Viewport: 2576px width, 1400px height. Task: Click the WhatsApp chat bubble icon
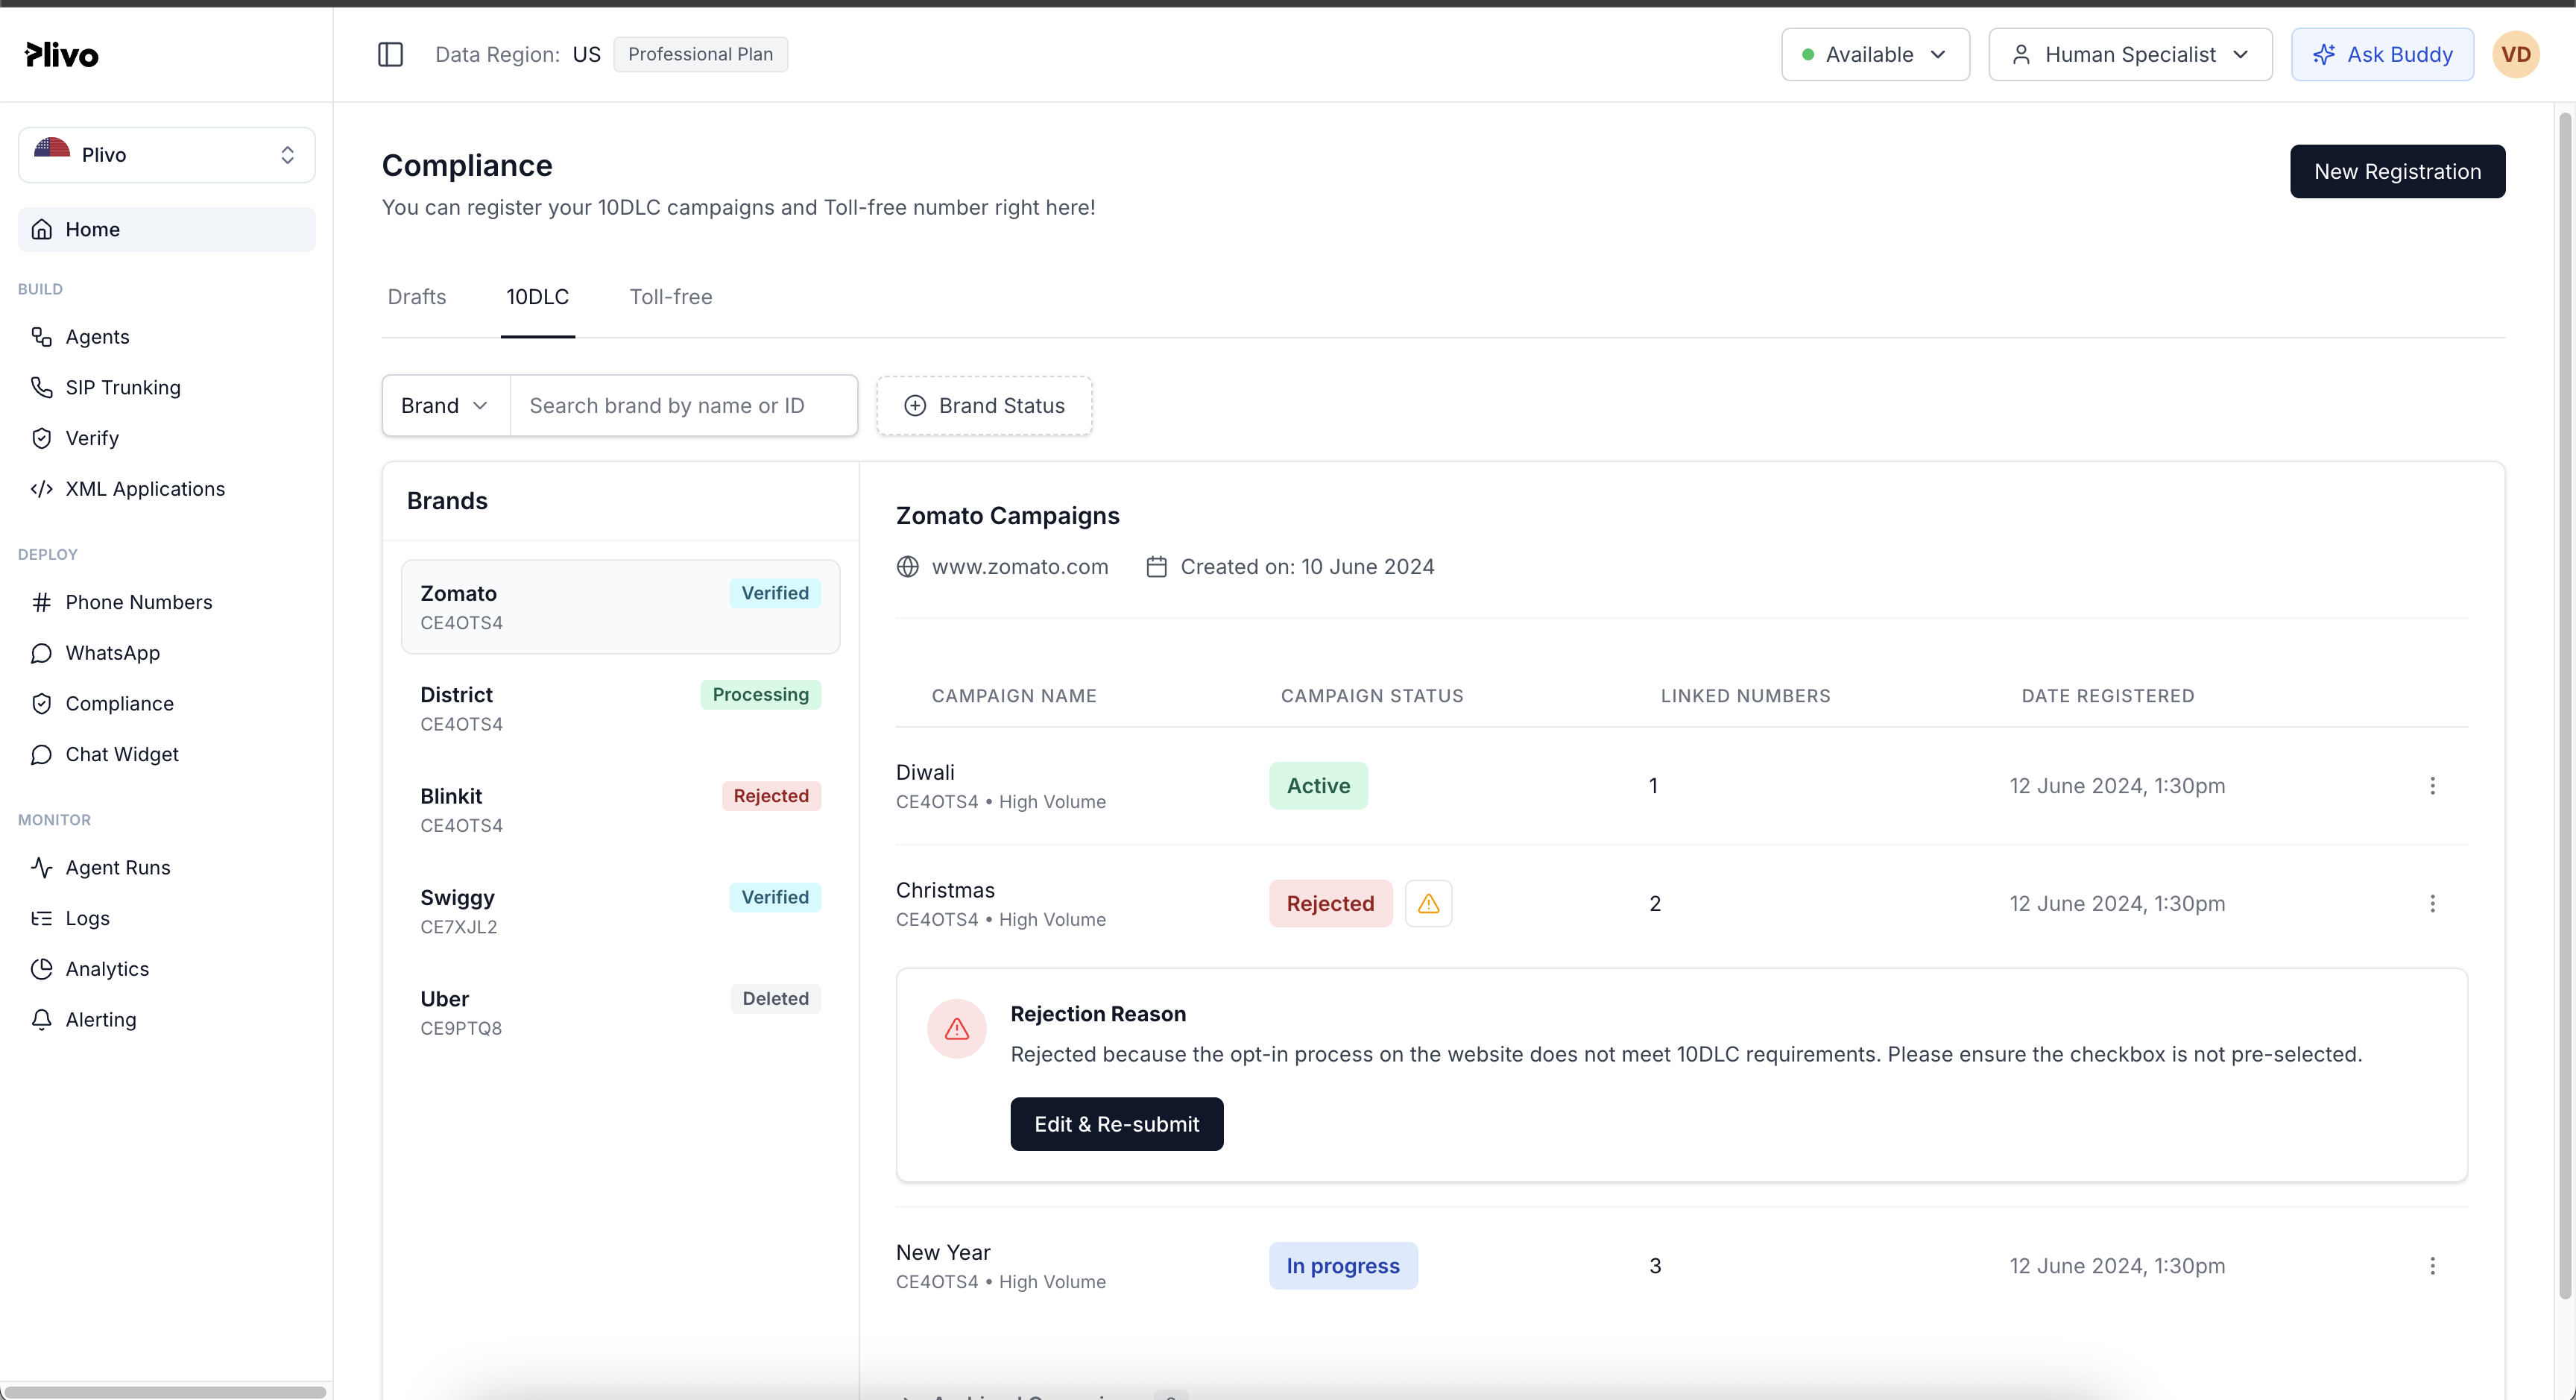click(41, 653)
